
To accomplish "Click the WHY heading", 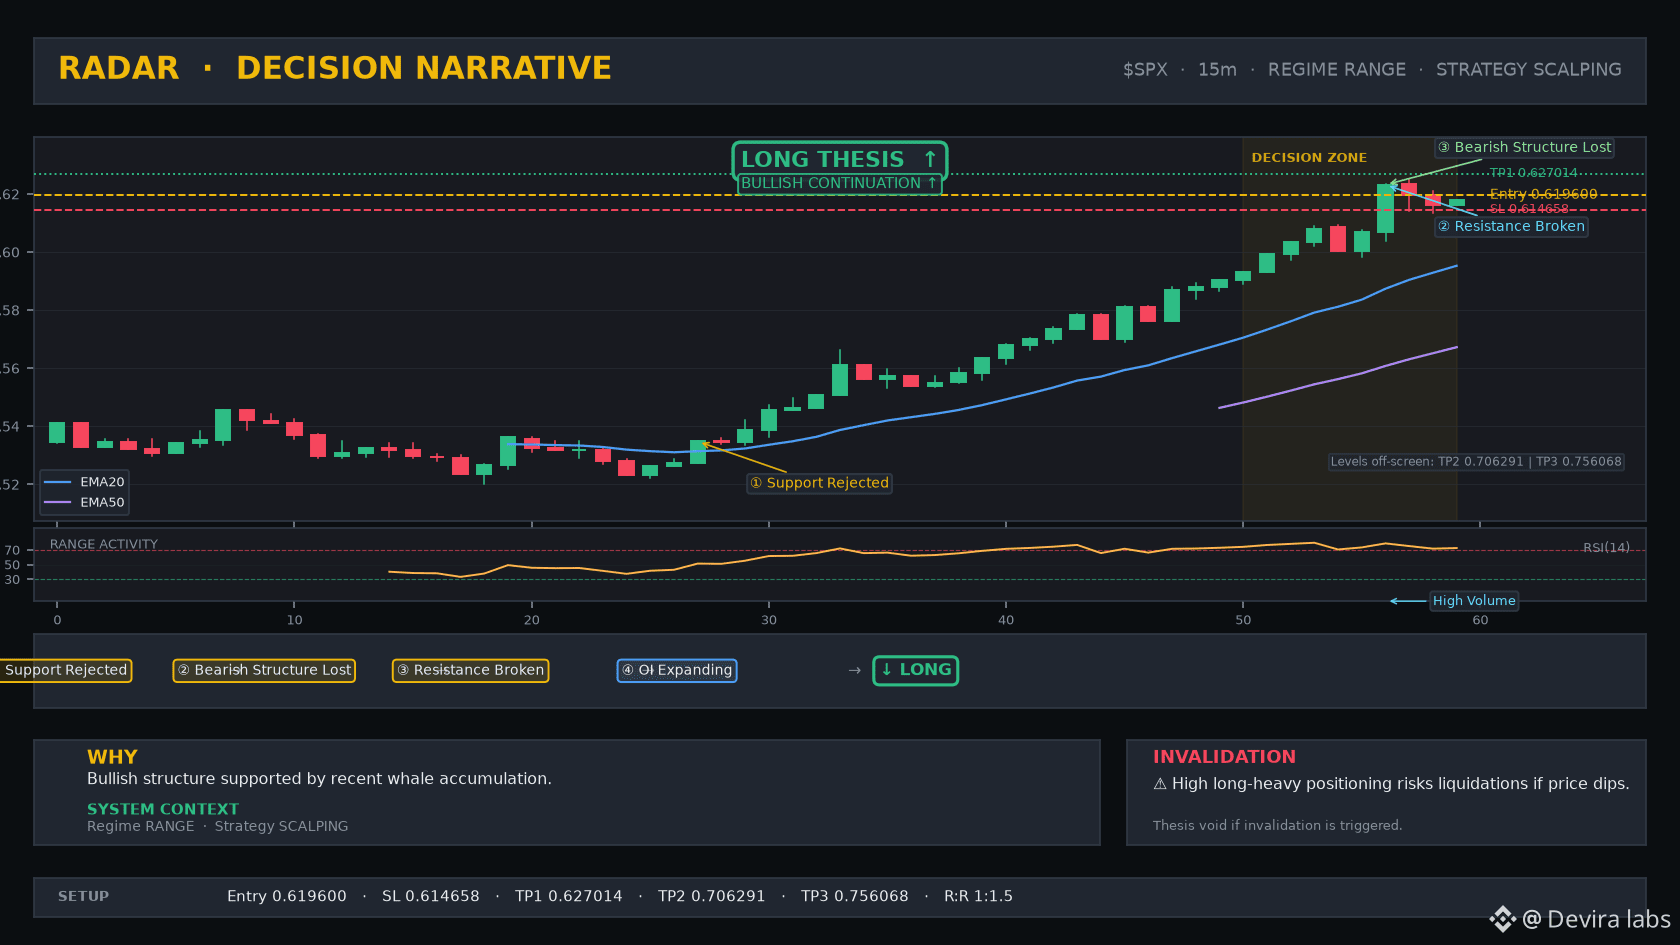I will coord(112,757).
